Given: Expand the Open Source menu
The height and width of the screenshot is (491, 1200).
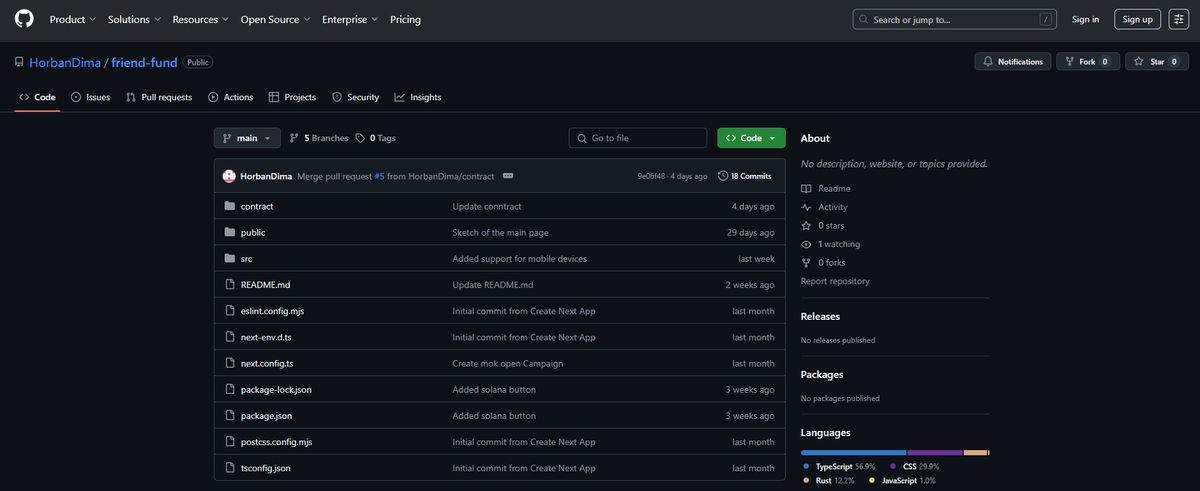Looking at the screenshot, I should tap(275, 19).
